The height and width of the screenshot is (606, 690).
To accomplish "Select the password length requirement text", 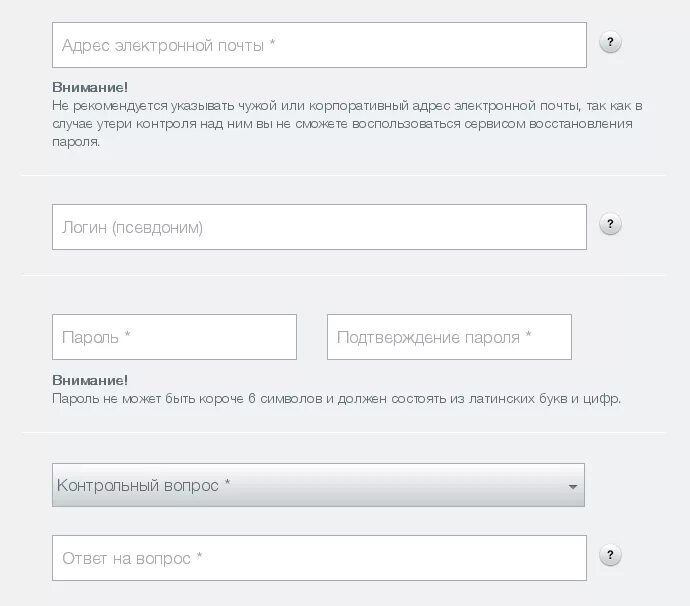I will coord(336,399).
